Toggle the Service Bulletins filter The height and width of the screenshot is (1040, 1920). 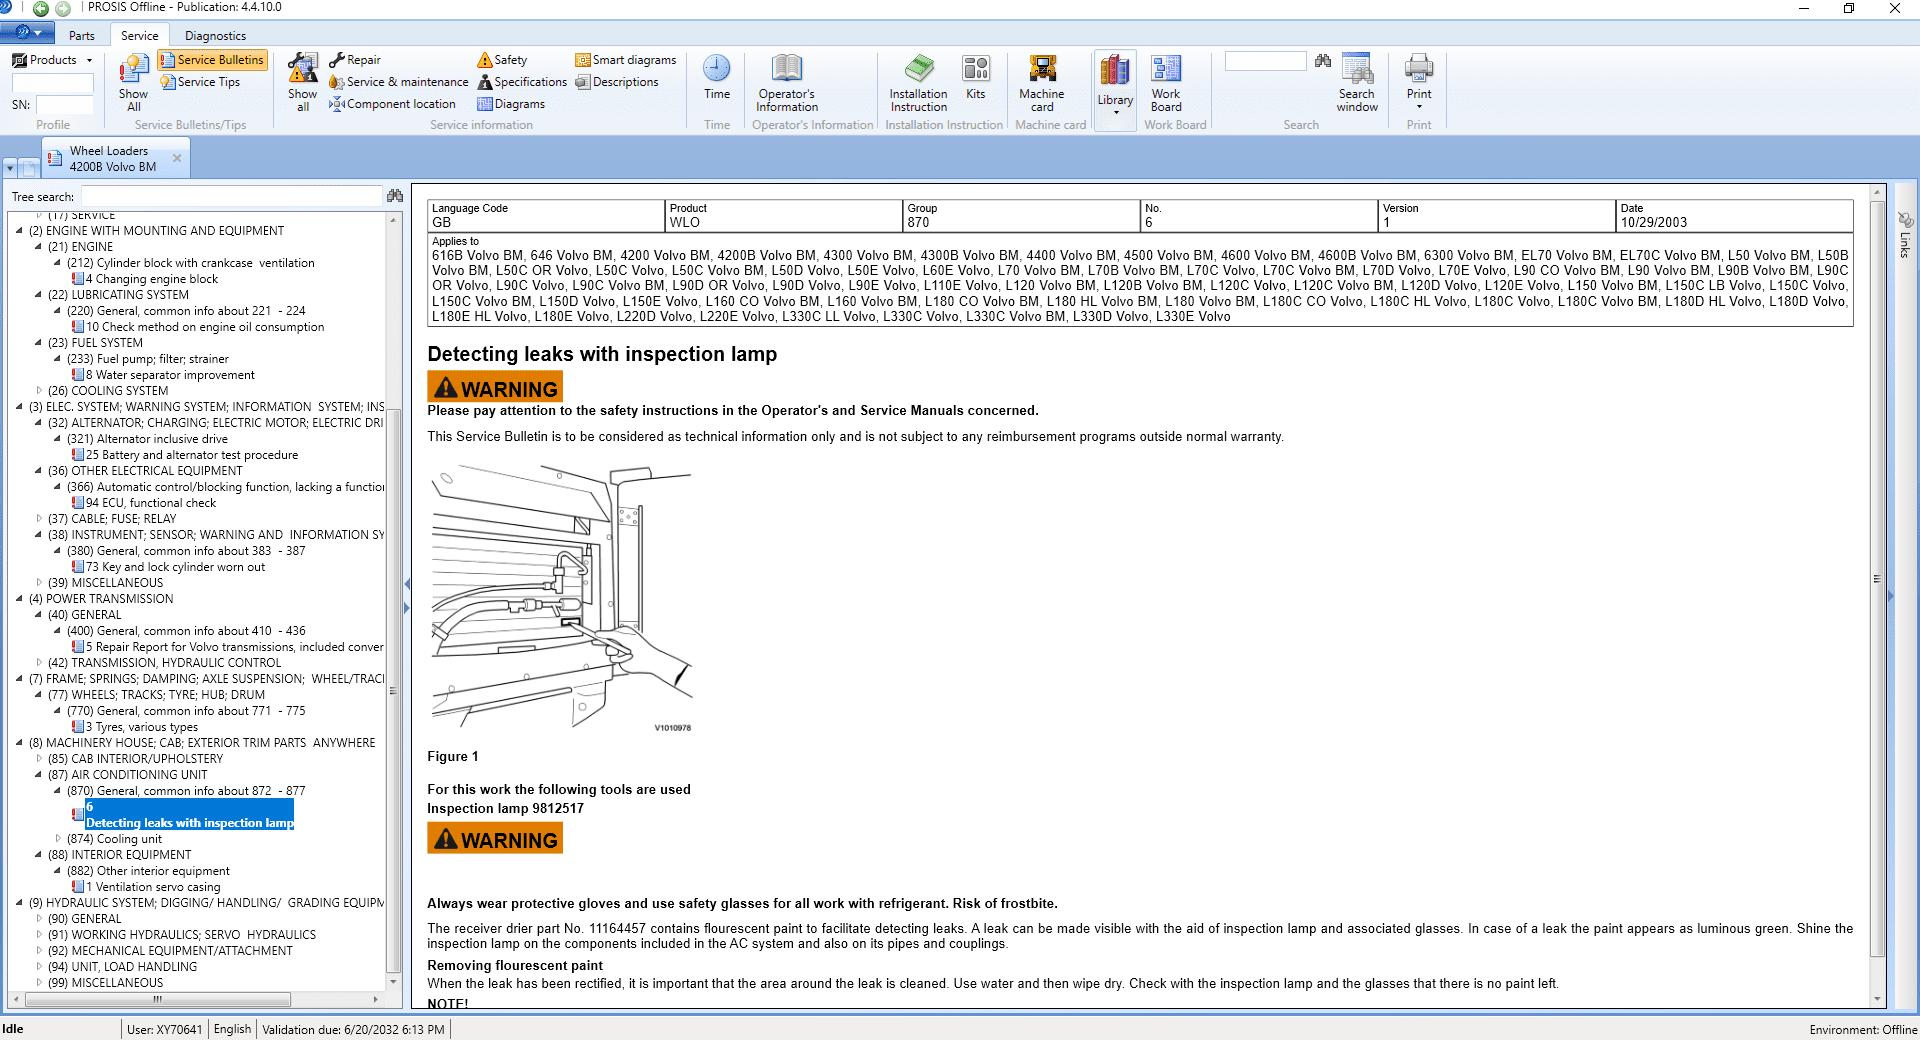pyautogui.click(x=212, y=60)
